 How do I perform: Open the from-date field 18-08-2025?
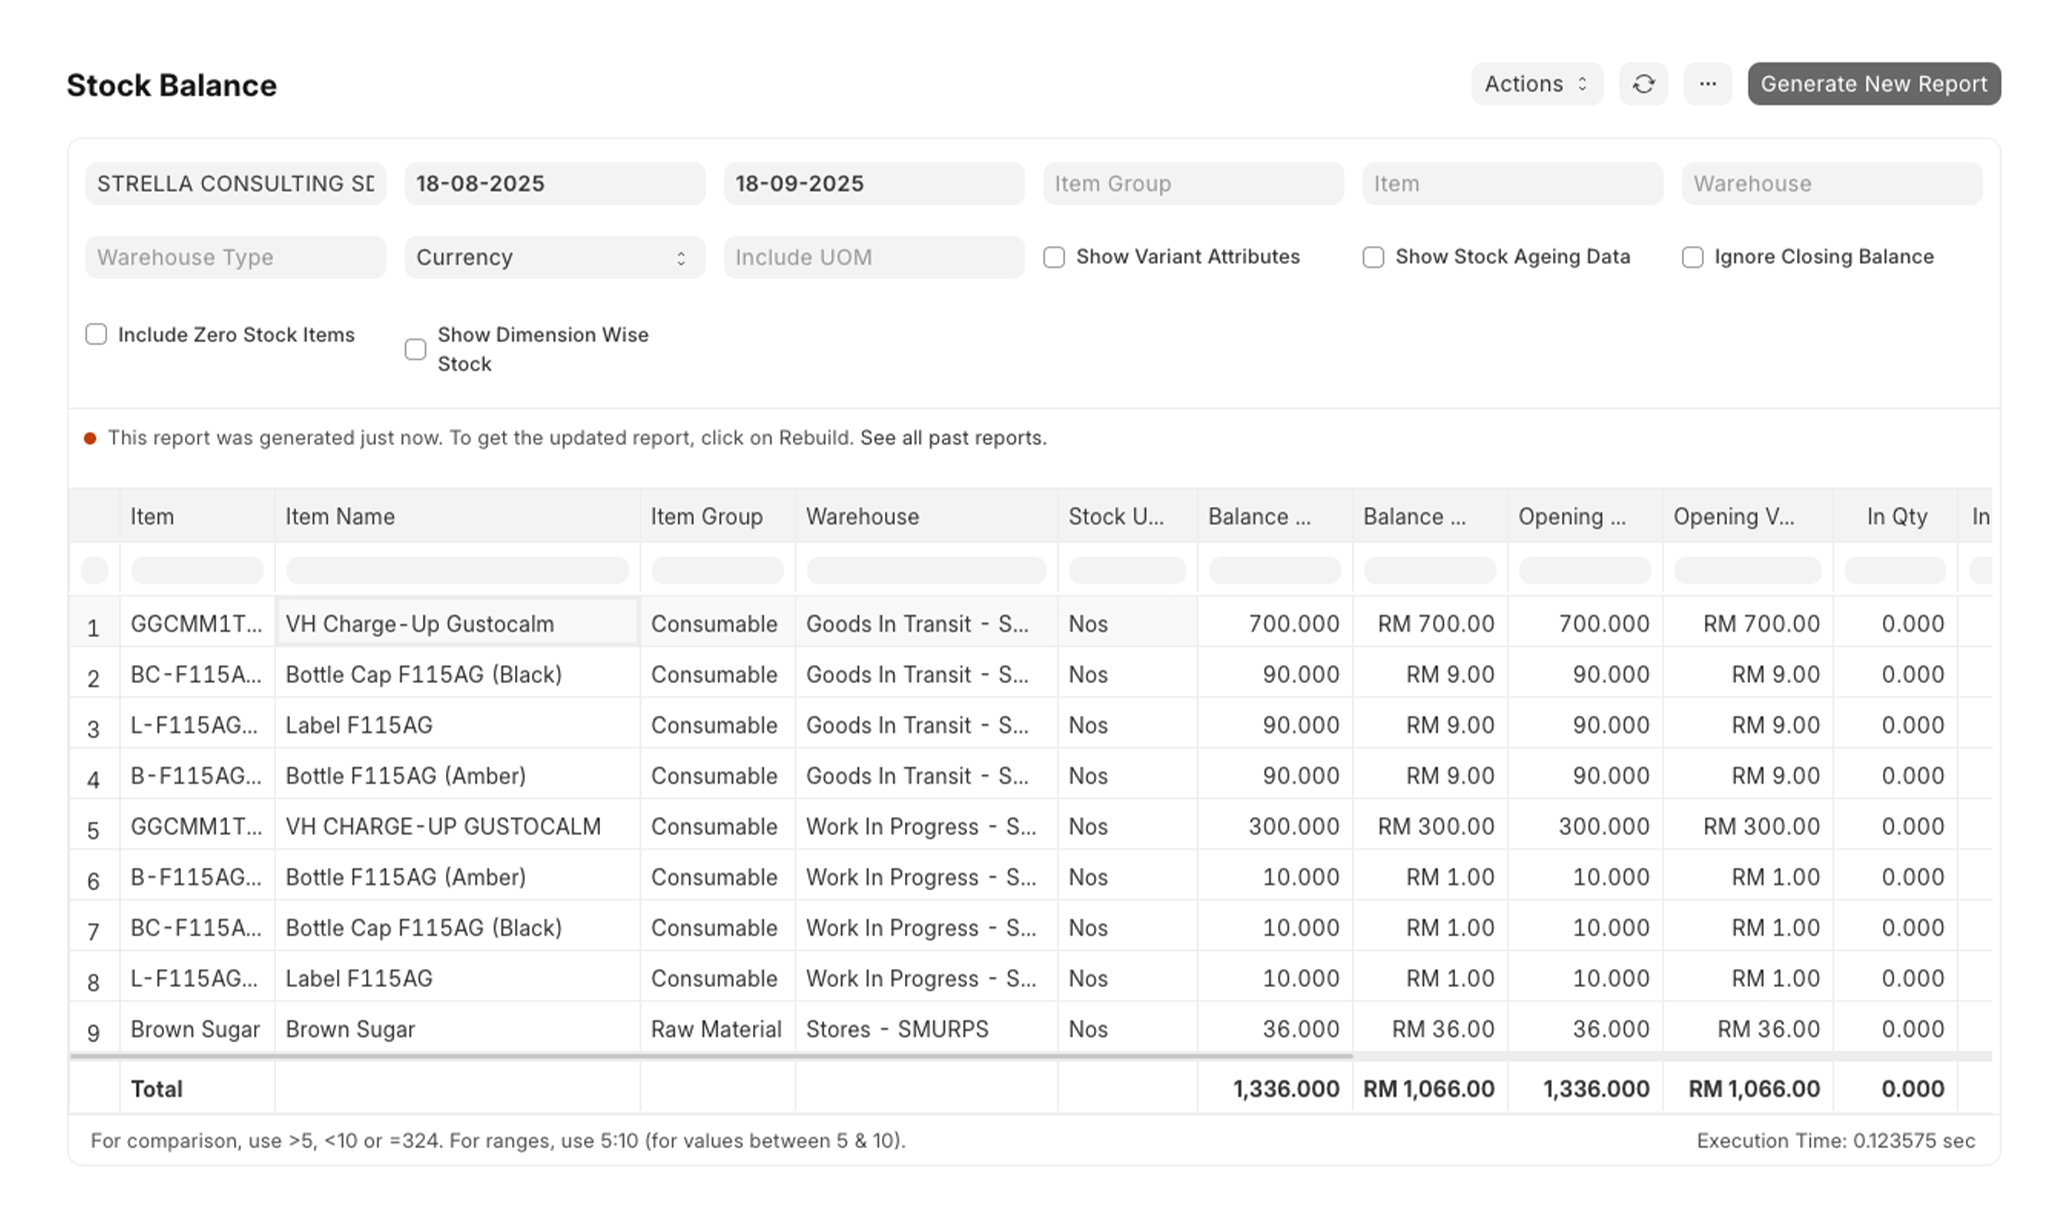coord(554,184)
